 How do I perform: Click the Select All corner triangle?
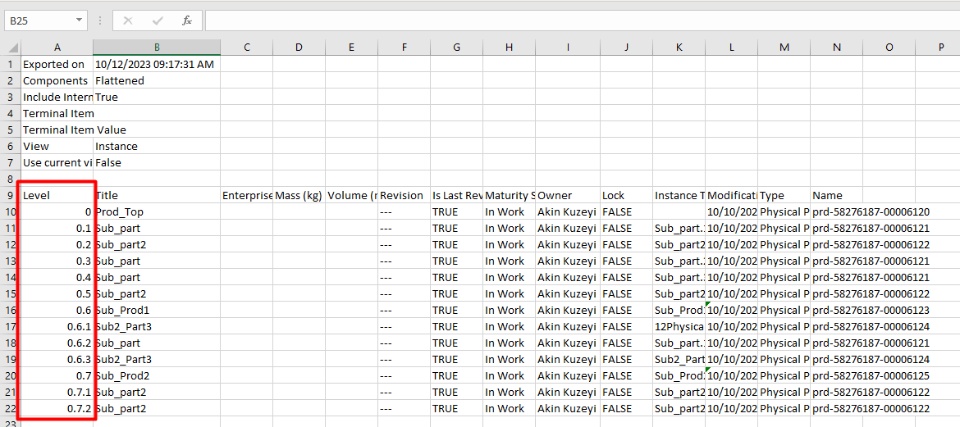point(10,47)
